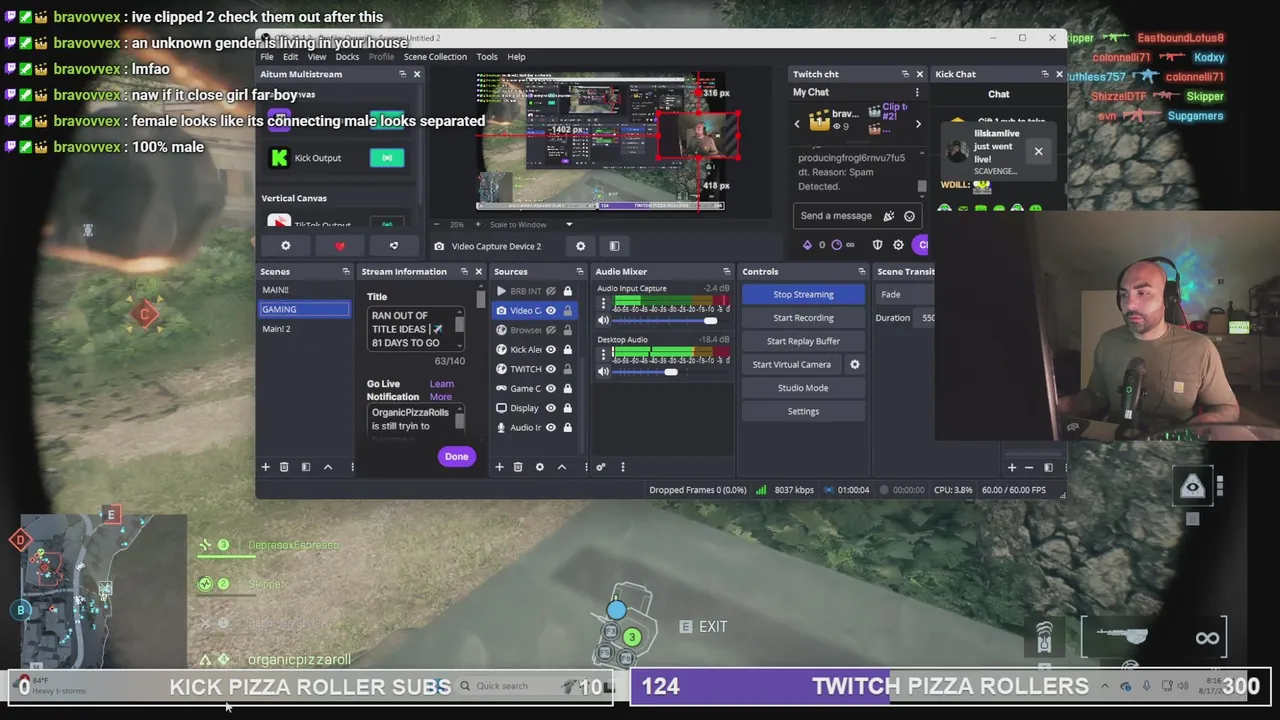Add a new scene with plus icon

pos(265,467)
